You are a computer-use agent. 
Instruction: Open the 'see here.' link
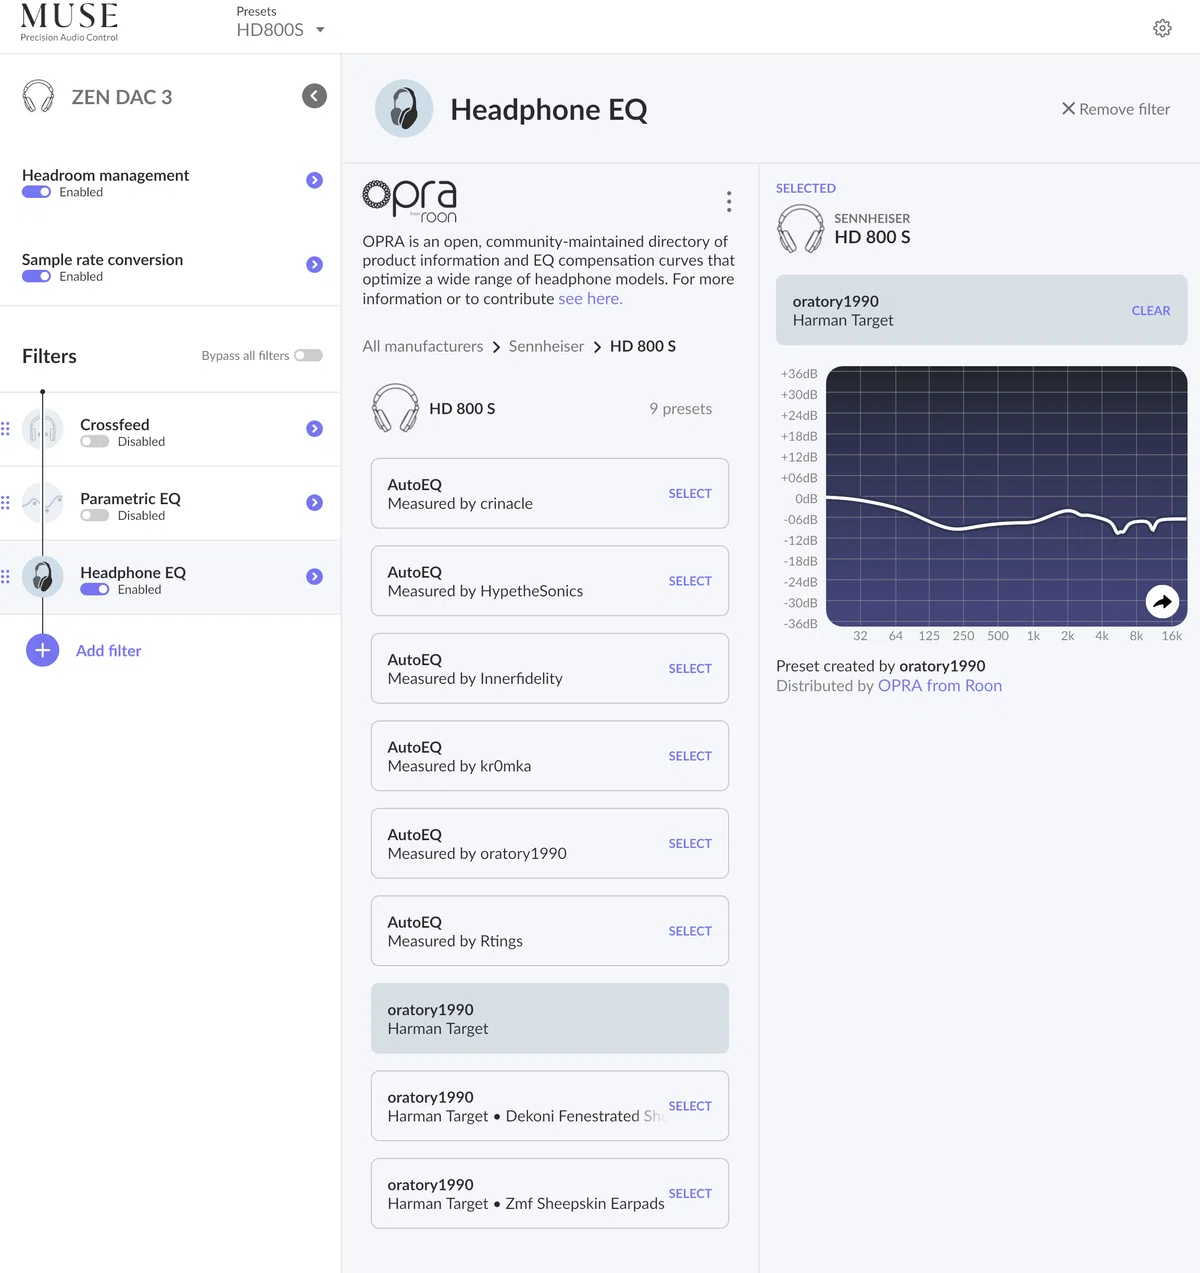tap(590, 298)
